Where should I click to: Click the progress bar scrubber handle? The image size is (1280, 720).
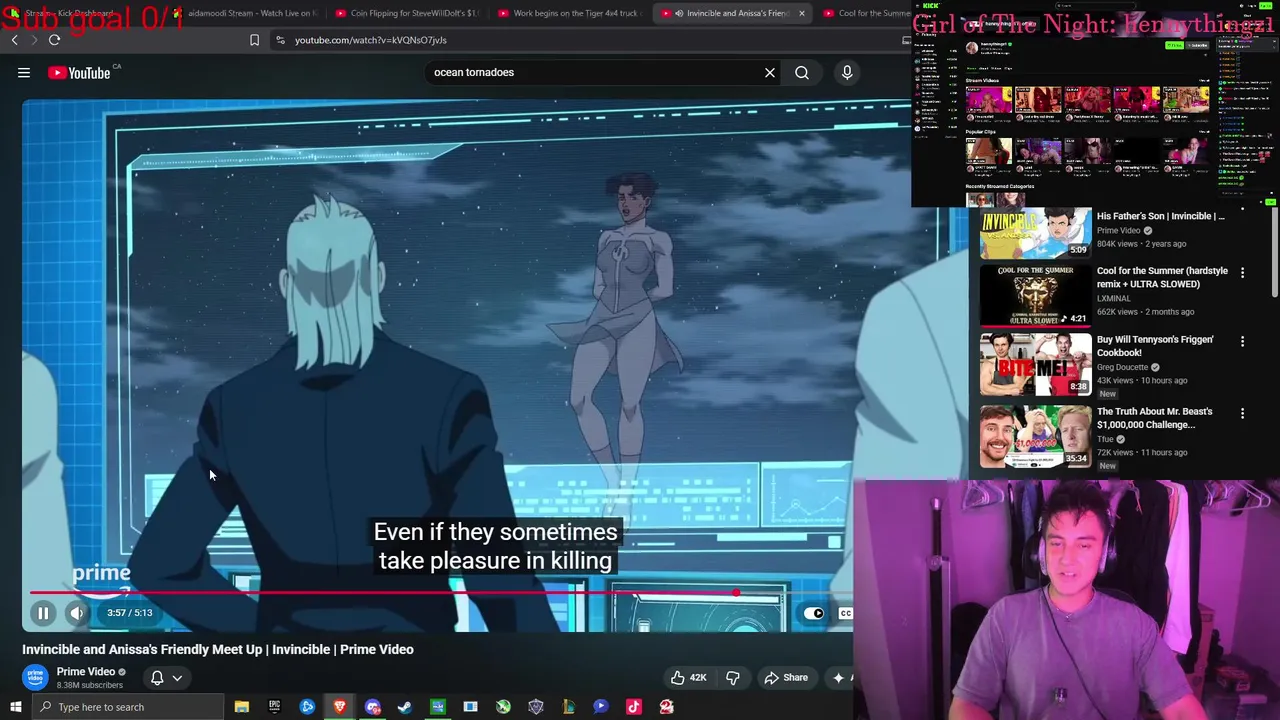(x=736, y=593)
